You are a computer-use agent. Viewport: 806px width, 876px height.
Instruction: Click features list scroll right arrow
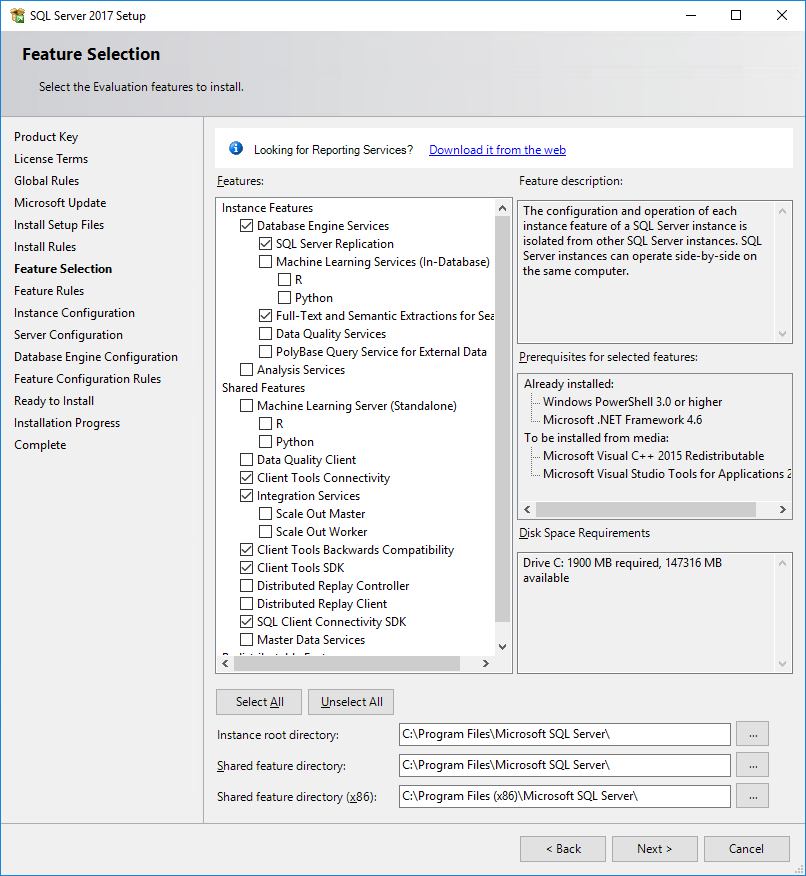point(486,663)
